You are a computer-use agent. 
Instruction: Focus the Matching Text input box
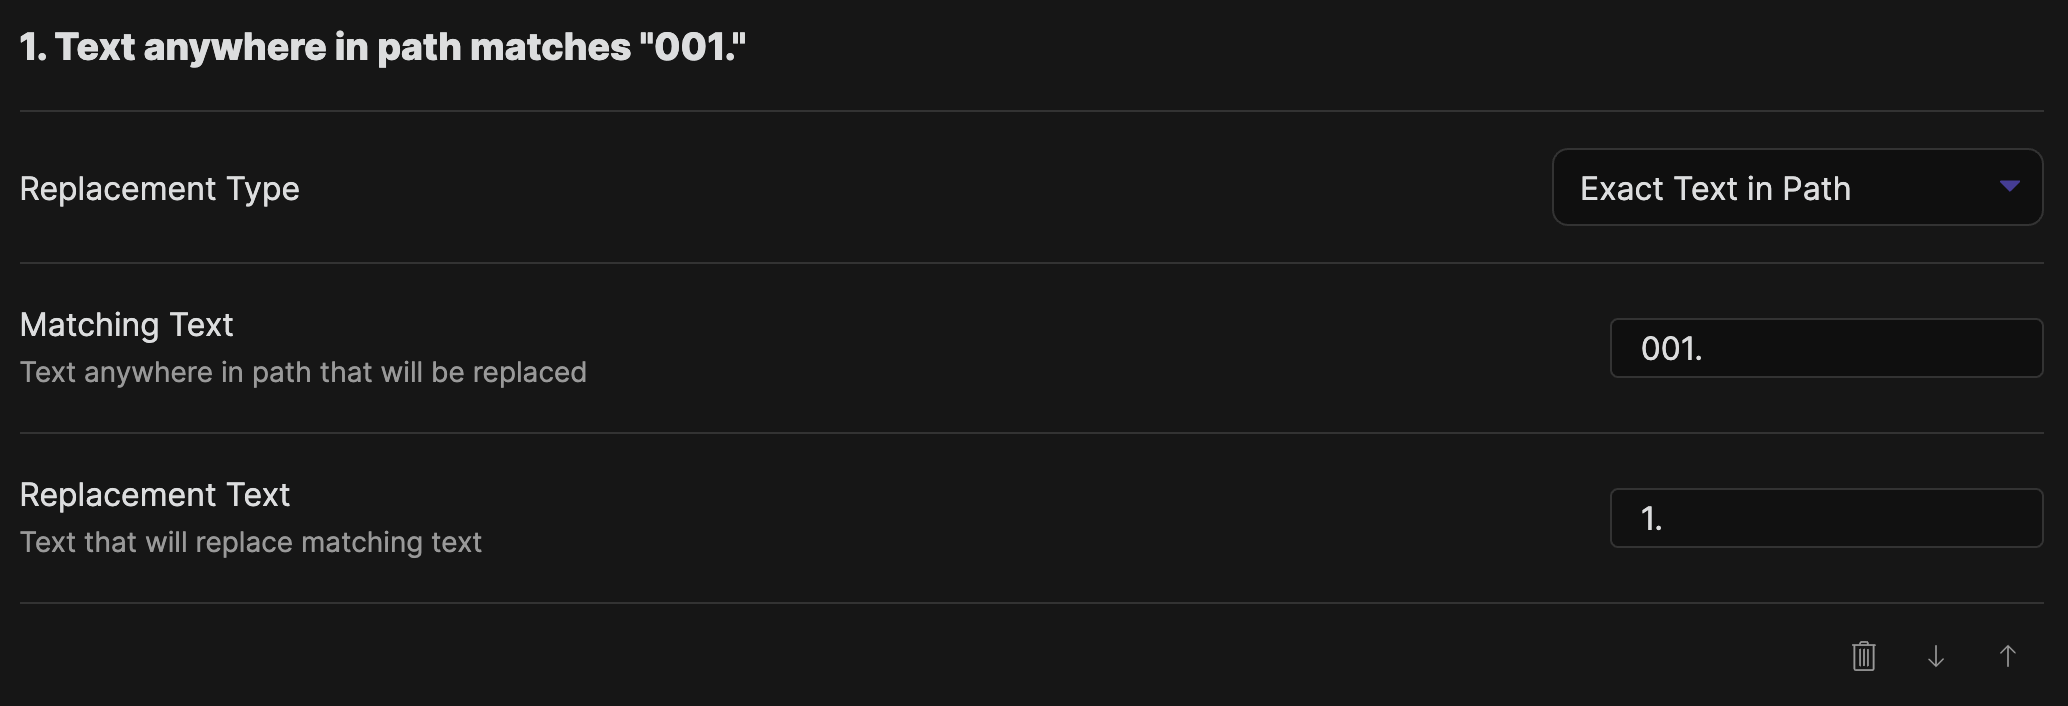point(1826,348)
